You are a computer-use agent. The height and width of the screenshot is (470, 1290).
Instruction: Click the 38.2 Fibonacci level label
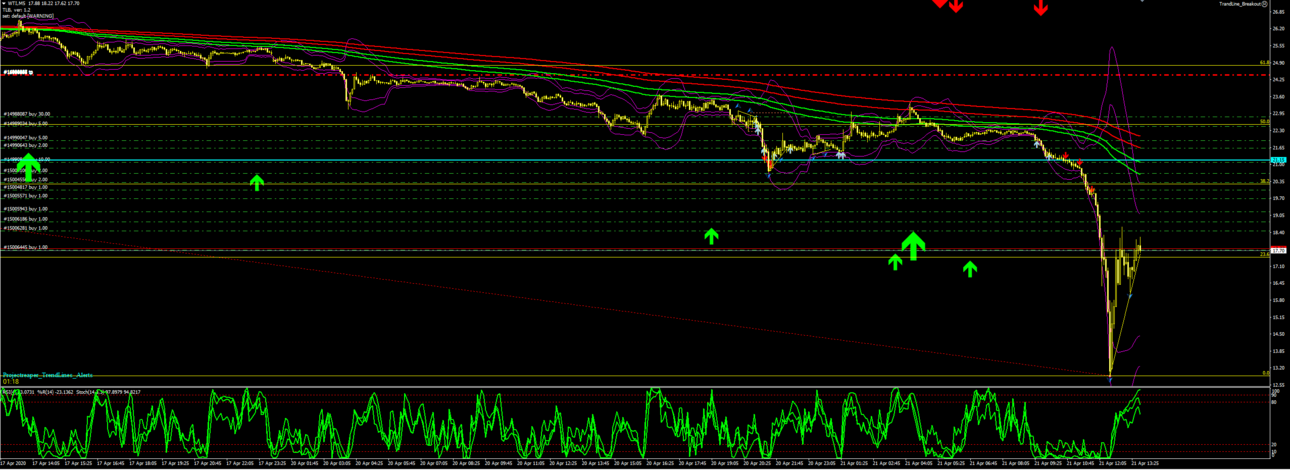coord(1264,181)
